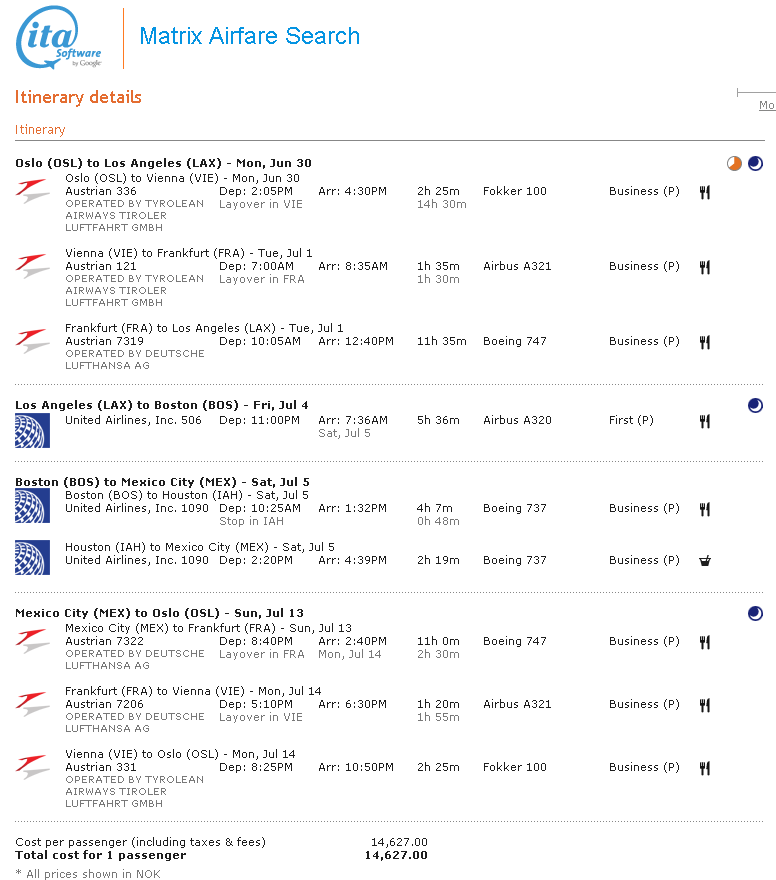This screenshot has width=776, height=880.
Task: Click the partially visible link at top right
Action: click(x=766, y=105)
